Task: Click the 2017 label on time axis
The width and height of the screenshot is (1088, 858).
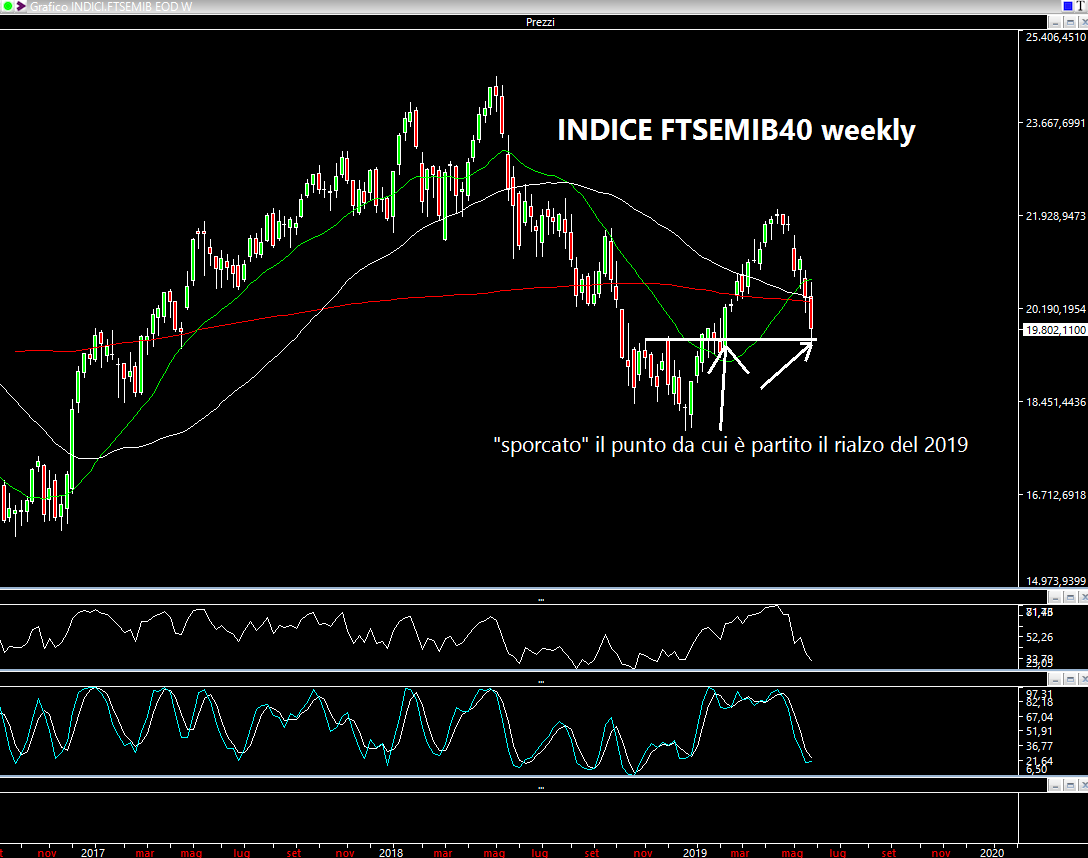Action: [x=92, y=852]
